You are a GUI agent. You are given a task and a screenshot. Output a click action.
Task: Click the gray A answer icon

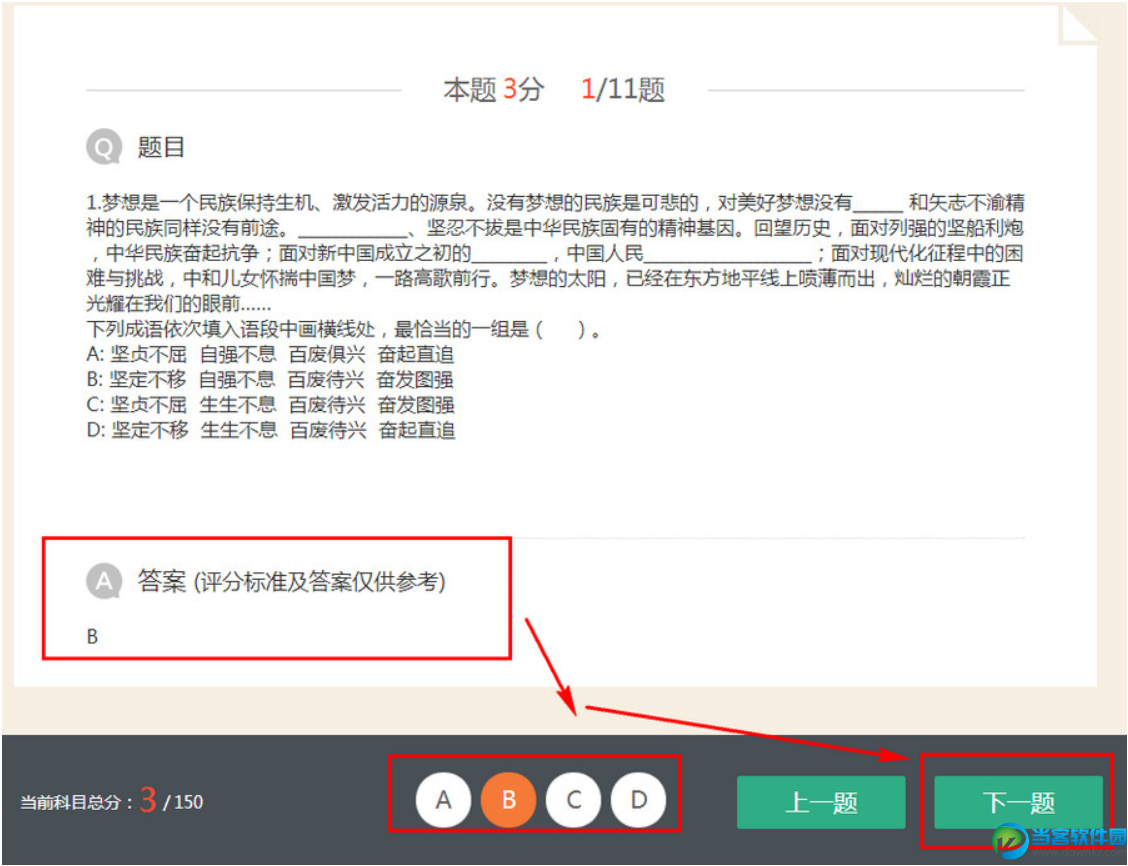tap(104, 580)
